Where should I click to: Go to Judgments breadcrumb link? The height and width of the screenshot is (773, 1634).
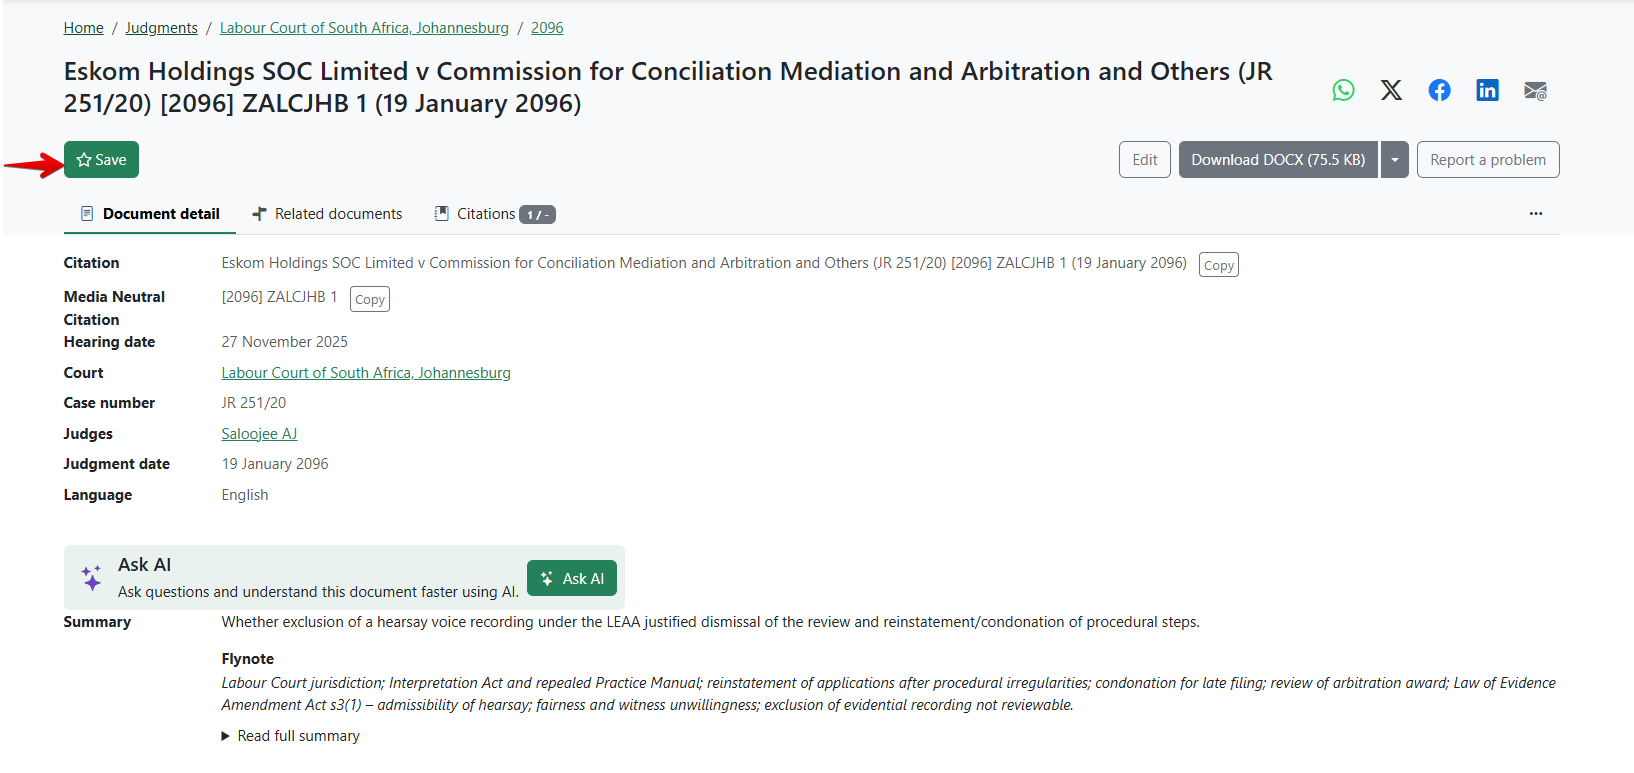click(161, 28)
